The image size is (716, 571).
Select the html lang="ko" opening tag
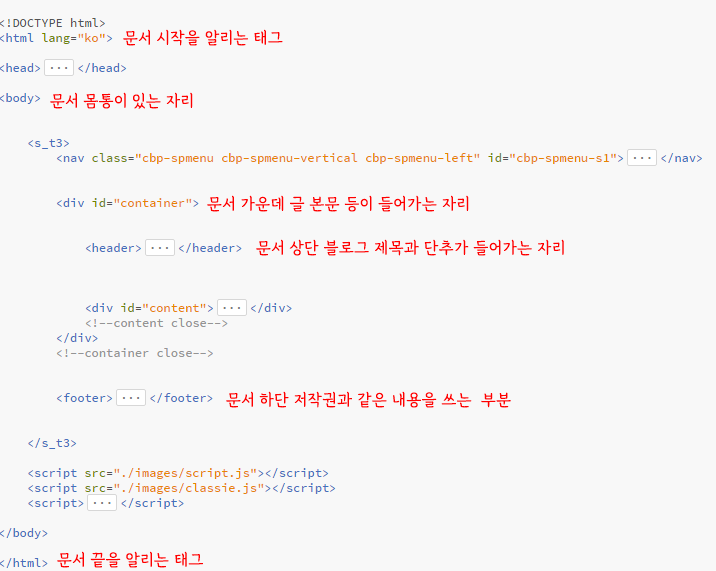[56, 38]
